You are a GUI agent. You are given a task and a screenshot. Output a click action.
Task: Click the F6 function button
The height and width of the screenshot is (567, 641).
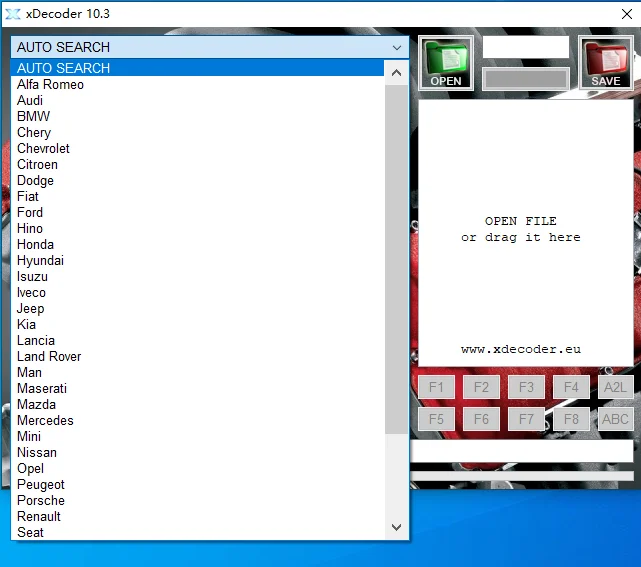tap(481, 419)
